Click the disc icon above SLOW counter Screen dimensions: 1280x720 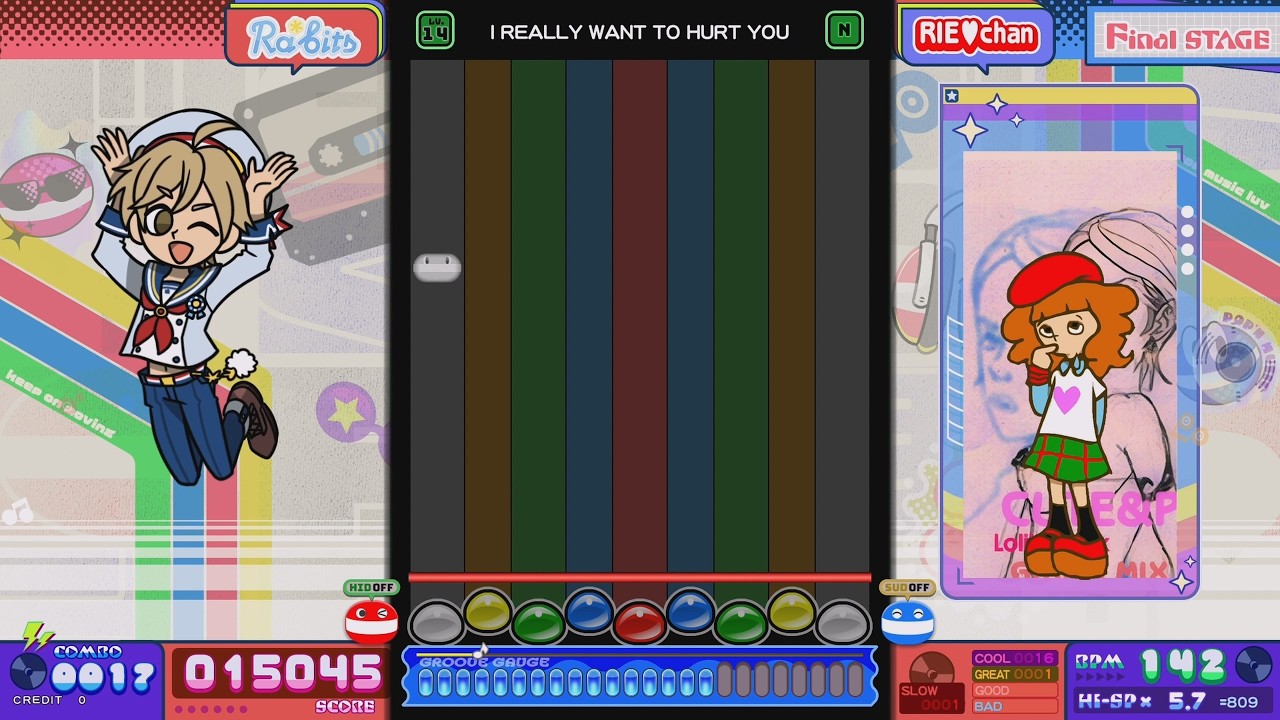point(932,667)
